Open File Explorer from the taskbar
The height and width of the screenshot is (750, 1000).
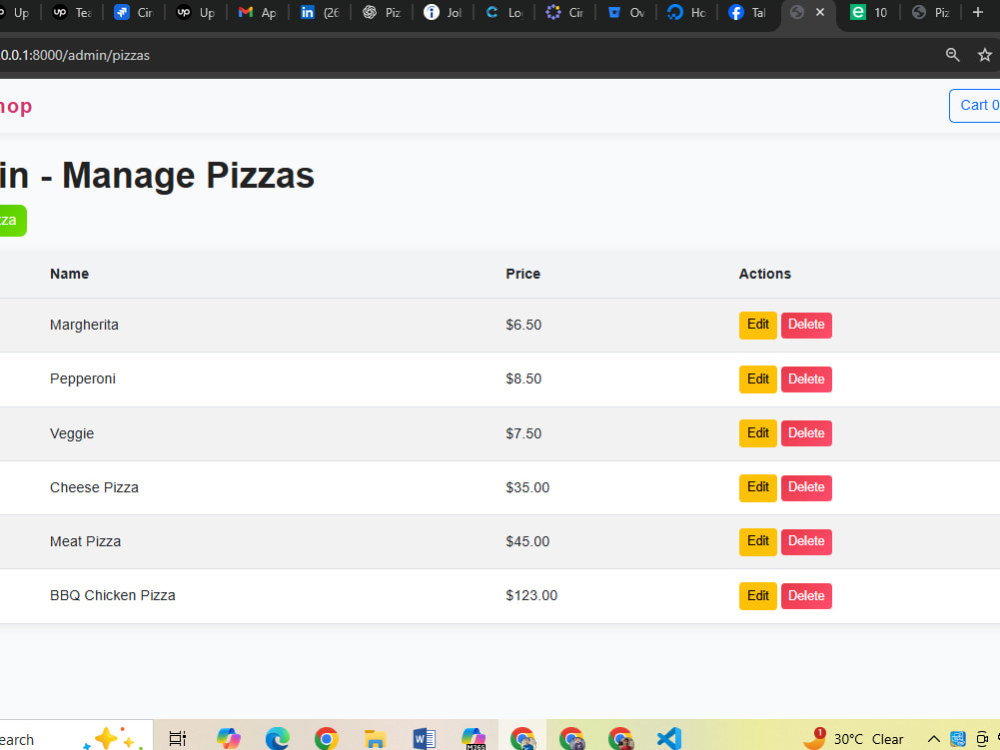point(375,739)
